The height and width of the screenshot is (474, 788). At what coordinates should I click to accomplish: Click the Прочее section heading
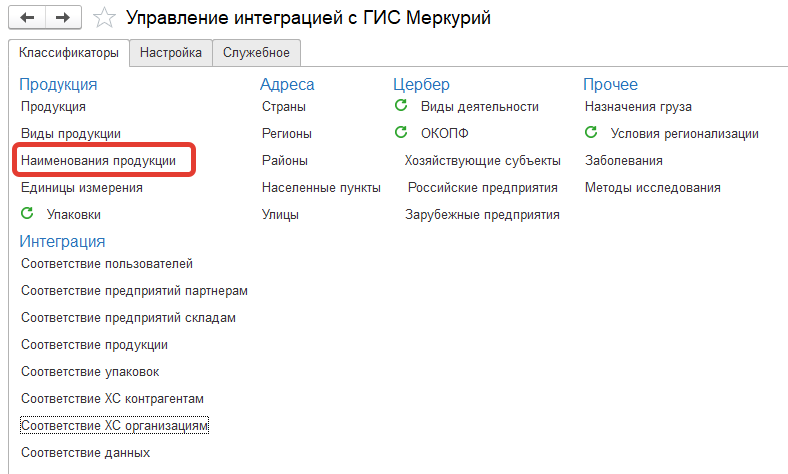pyautogui.click(x=610, y=84)
